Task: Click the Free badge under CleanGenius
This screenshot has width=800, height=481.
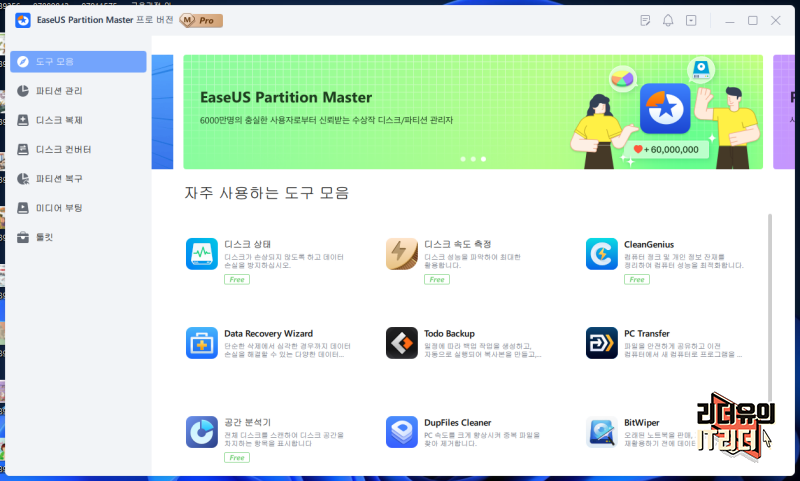Action: tap(637, 280)
